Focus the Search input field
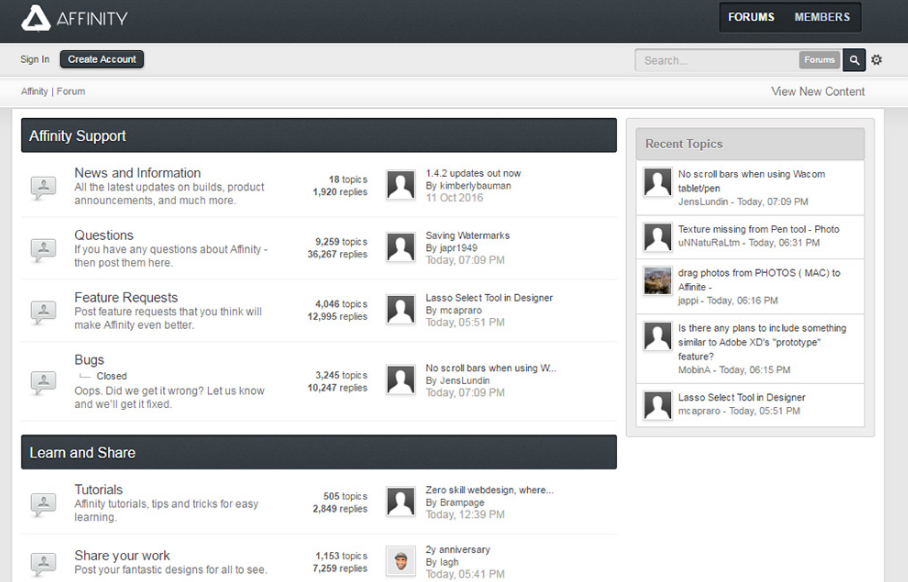 717,60
